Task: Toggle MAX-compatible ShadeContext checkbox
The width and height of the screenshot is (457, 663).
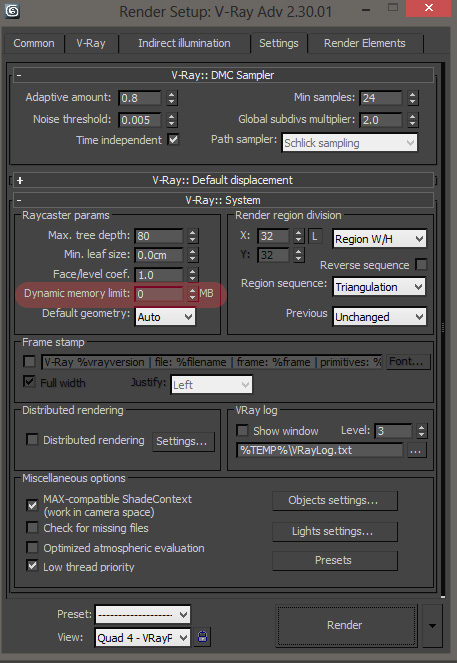Action: 32,505
